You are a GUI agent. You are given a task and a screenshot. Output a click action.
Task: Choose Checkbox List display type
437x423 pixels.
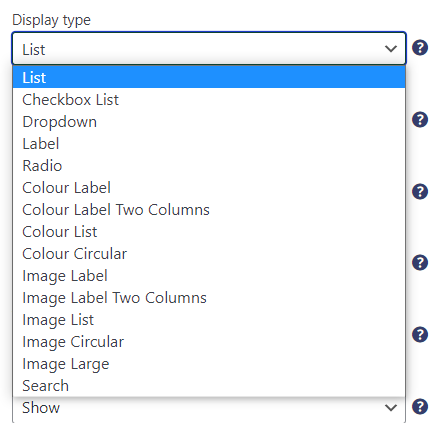click(x=209, y=99)
